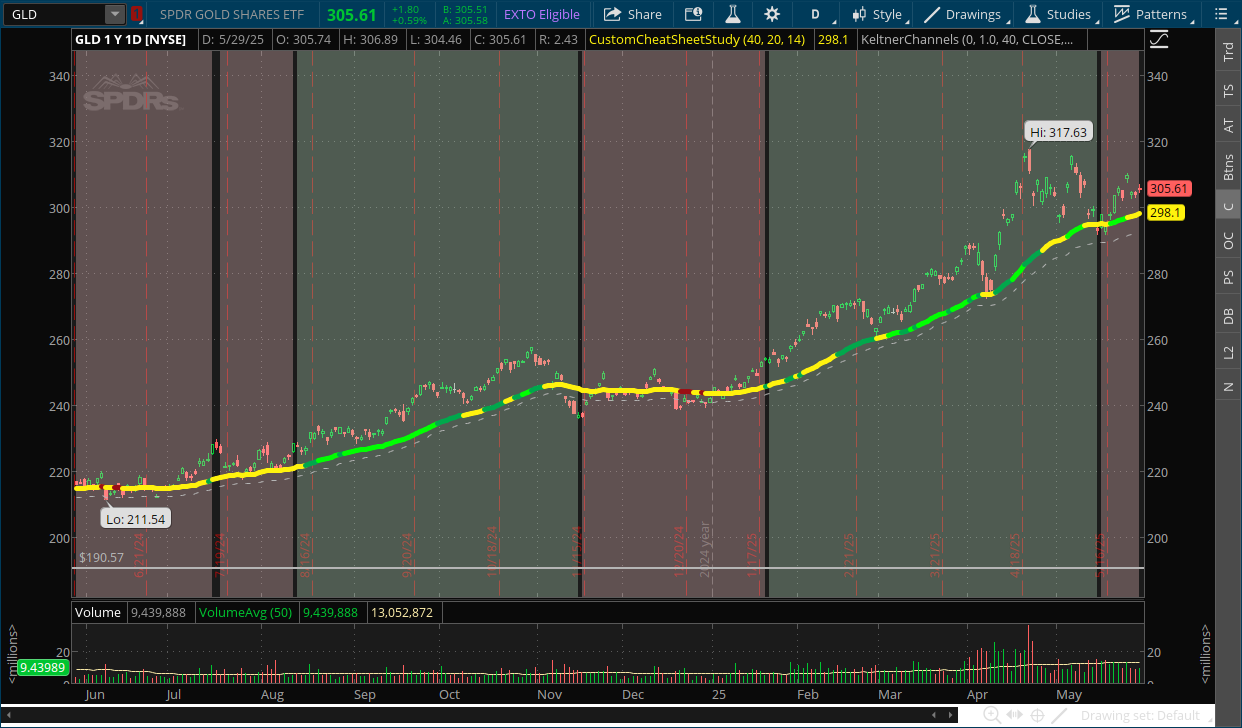Viewport: 1242px width, 728px height.
Task: Select the C sidebar tab
Action: tap(1228, 206)
